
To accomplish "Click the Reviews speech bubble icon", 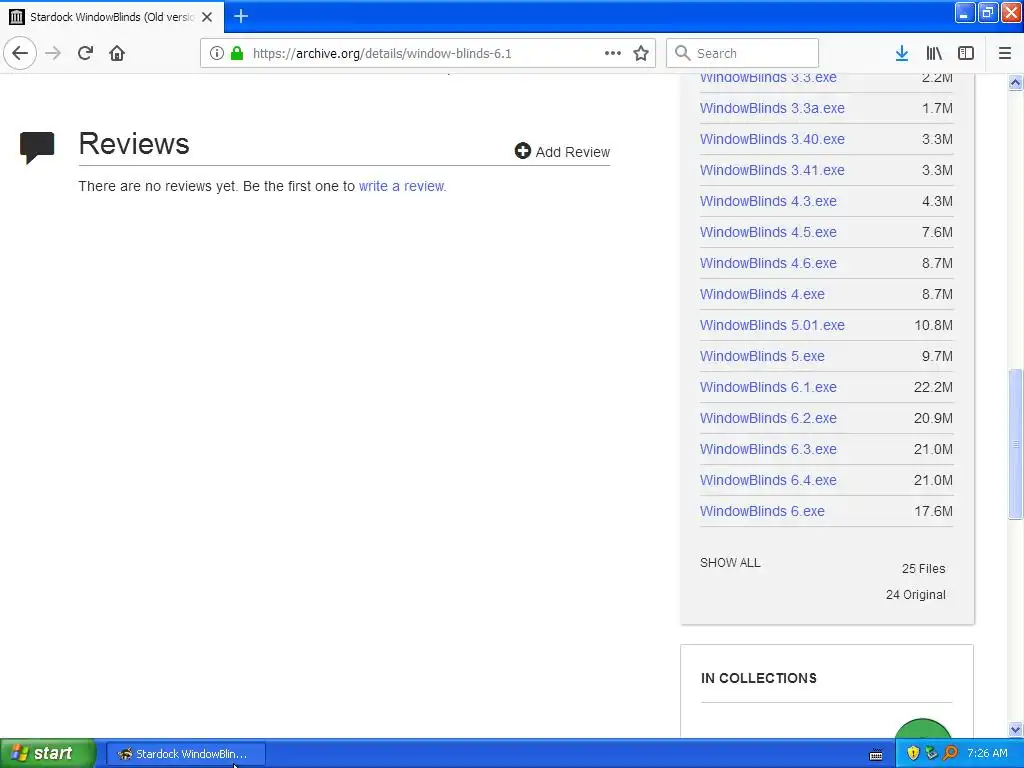I will pos(37,148).
